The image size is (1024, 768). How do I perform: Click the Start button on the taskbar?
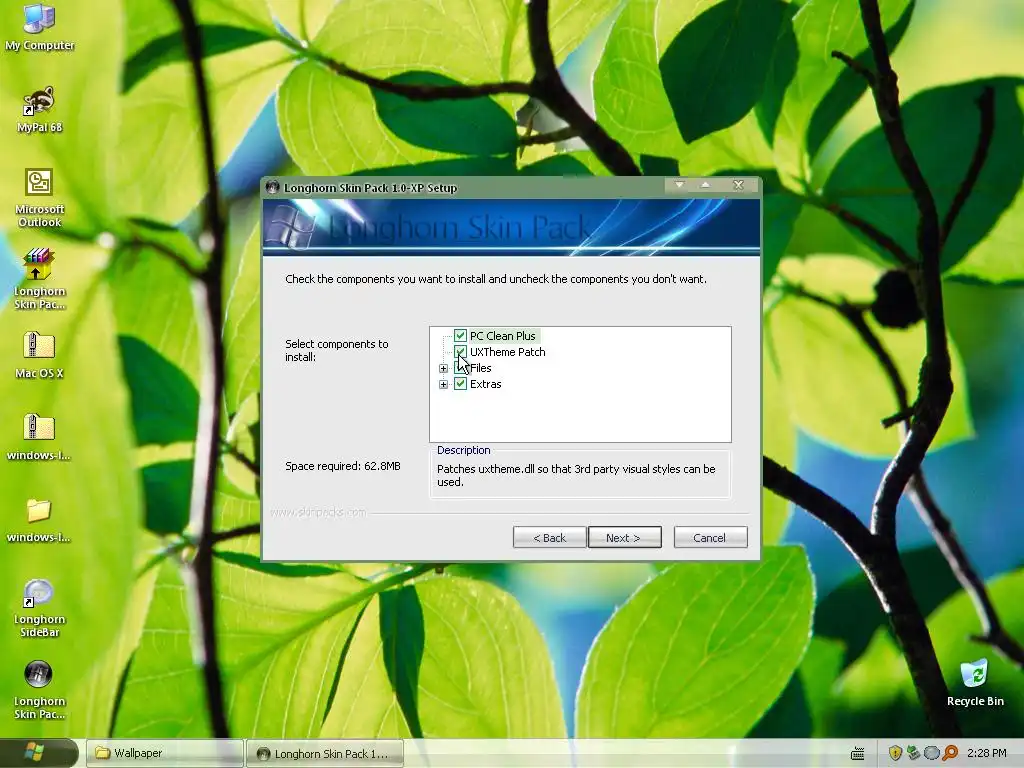point(38,752)
